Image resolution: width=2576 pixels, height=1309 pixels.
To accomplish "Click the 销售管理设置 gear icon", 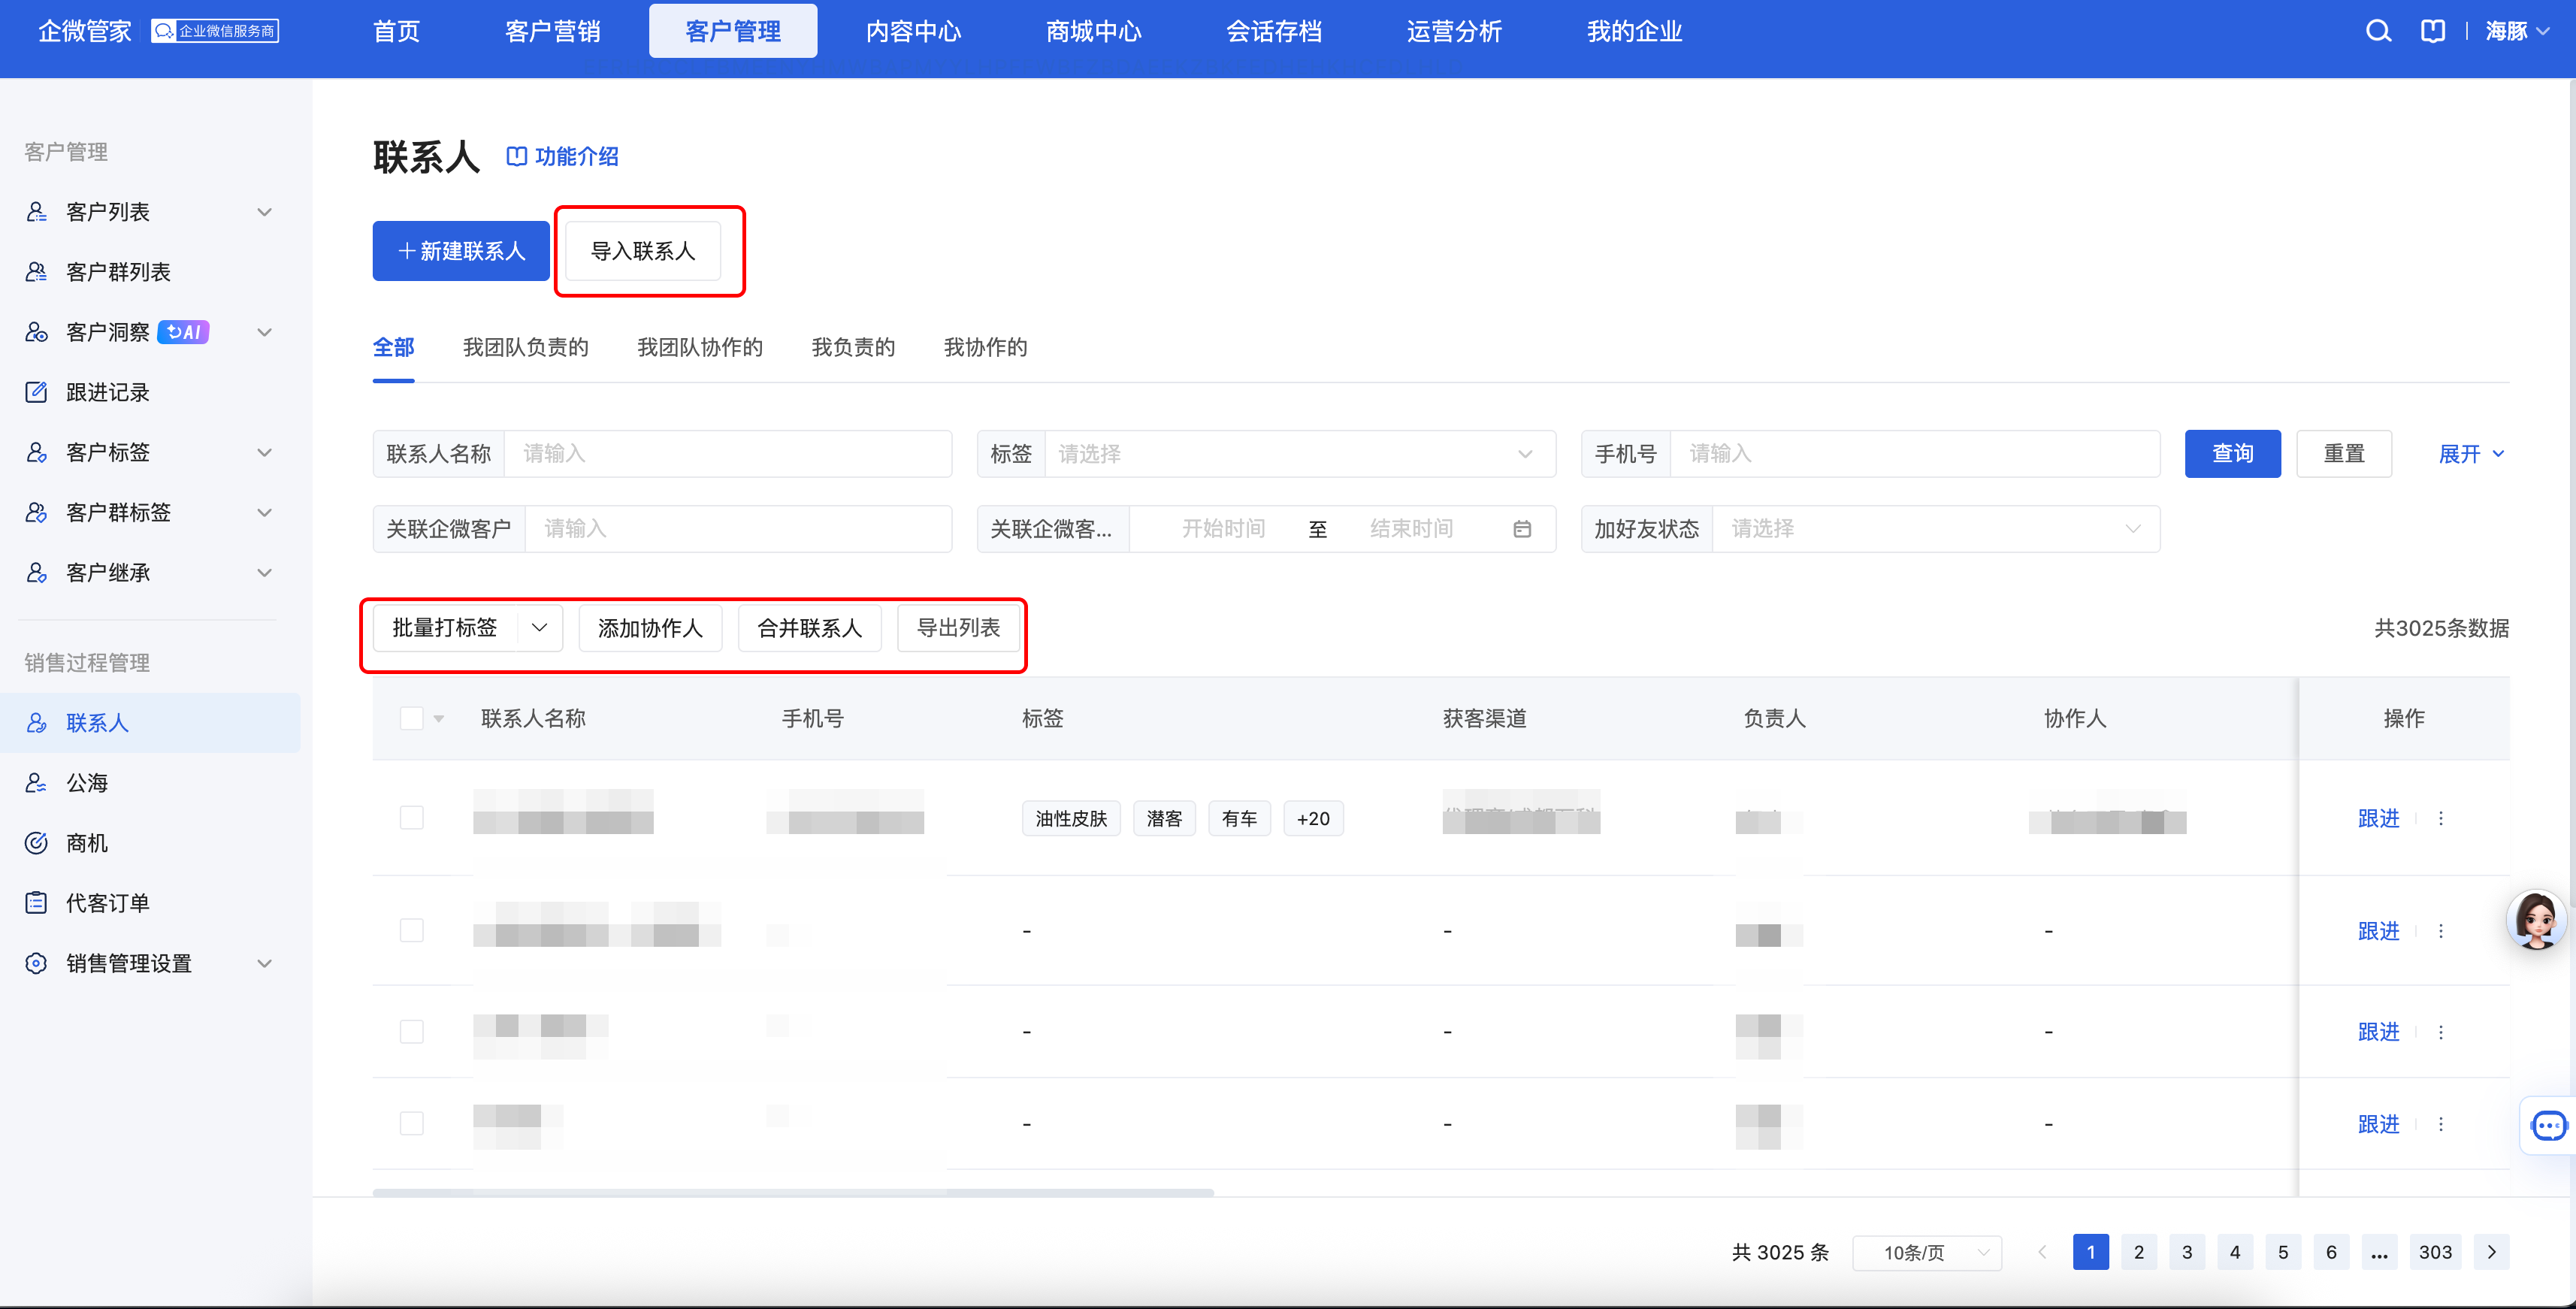I will tap(36, 963).
